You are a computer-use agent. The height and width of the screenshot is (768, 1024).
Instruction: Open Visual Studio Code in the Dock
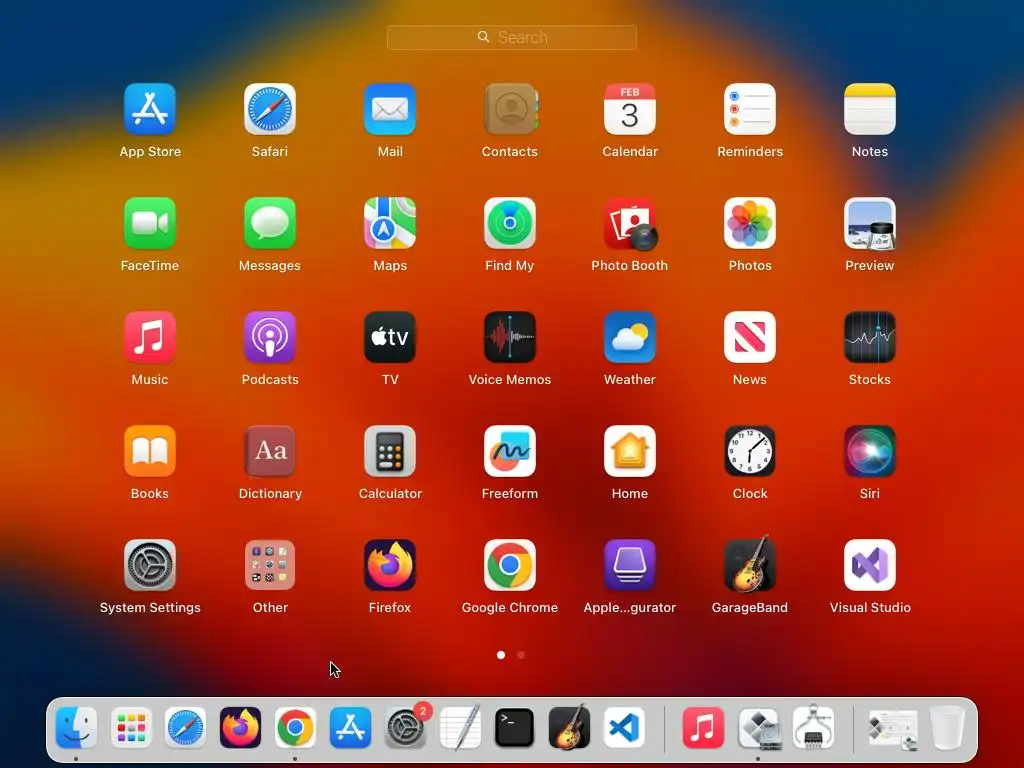point(624,728)
